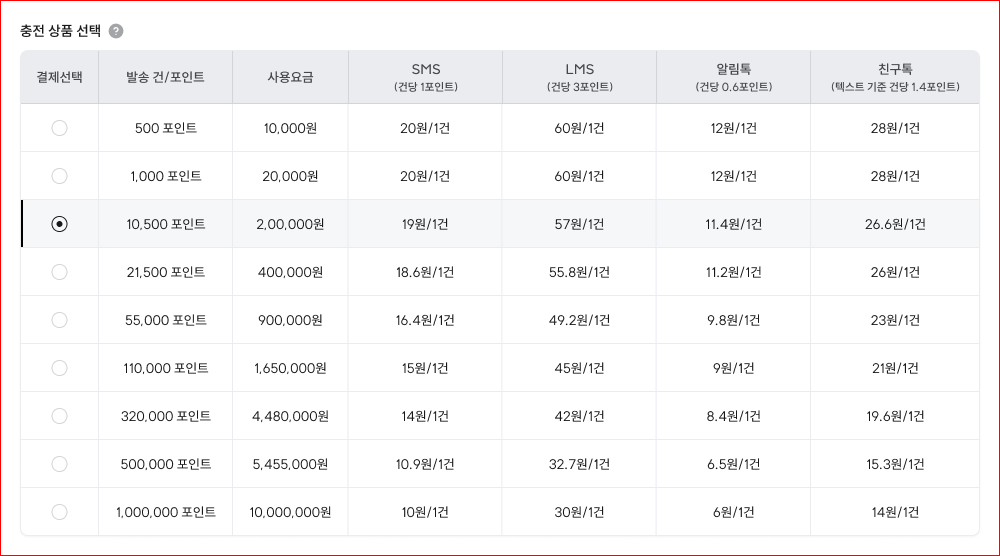This screenshot has height=556, width=1000.
Task: Select the 1,000 포인트 radio button
Action: [59, 176]
